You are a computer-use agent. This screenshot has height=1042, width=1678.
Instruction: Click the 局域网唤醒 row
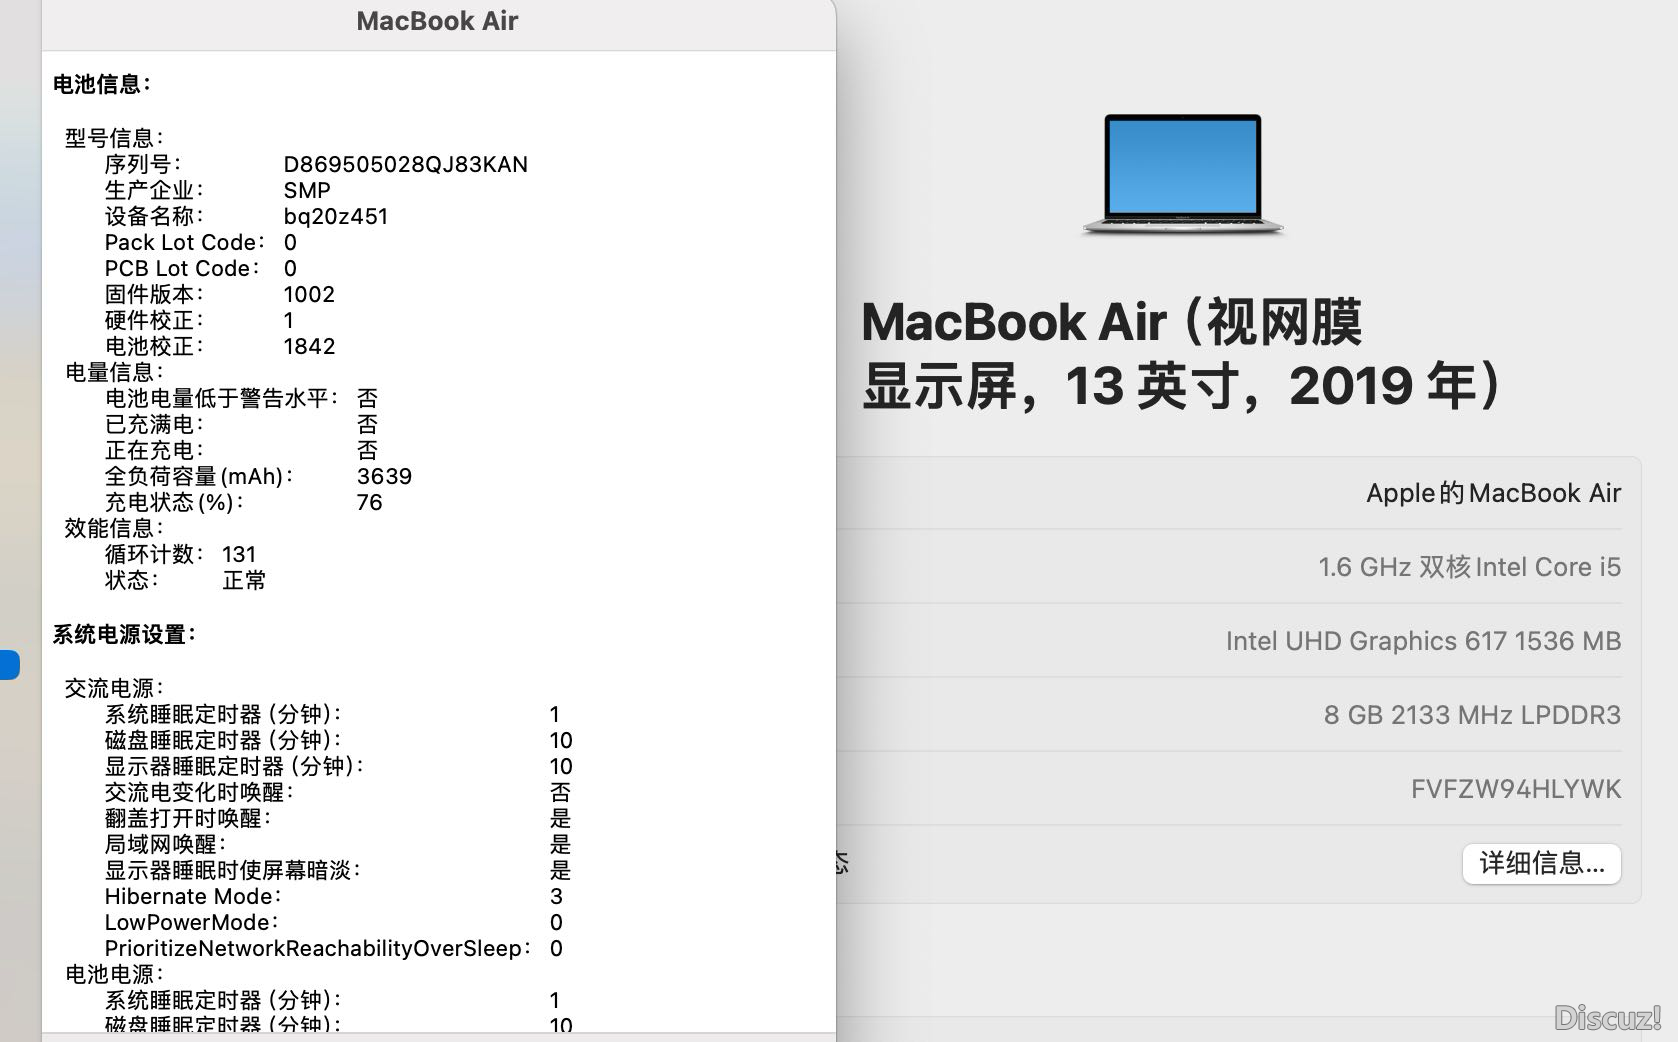point(338,844)
